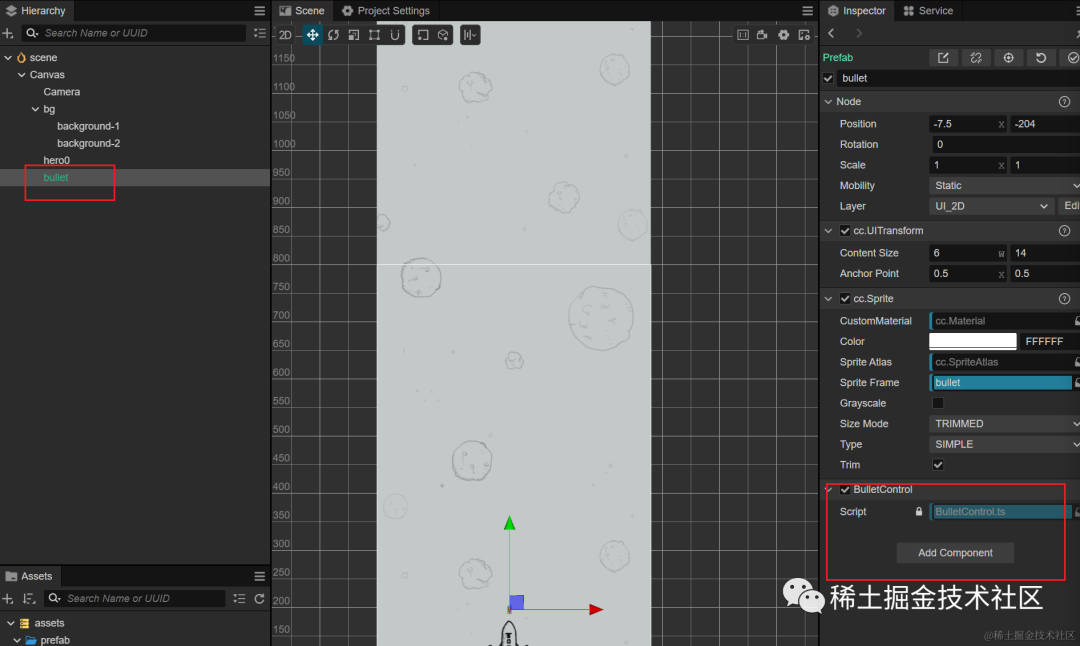Click the edit prefab icon
The width and height of the screenshot is (1080, 646).
943,58
